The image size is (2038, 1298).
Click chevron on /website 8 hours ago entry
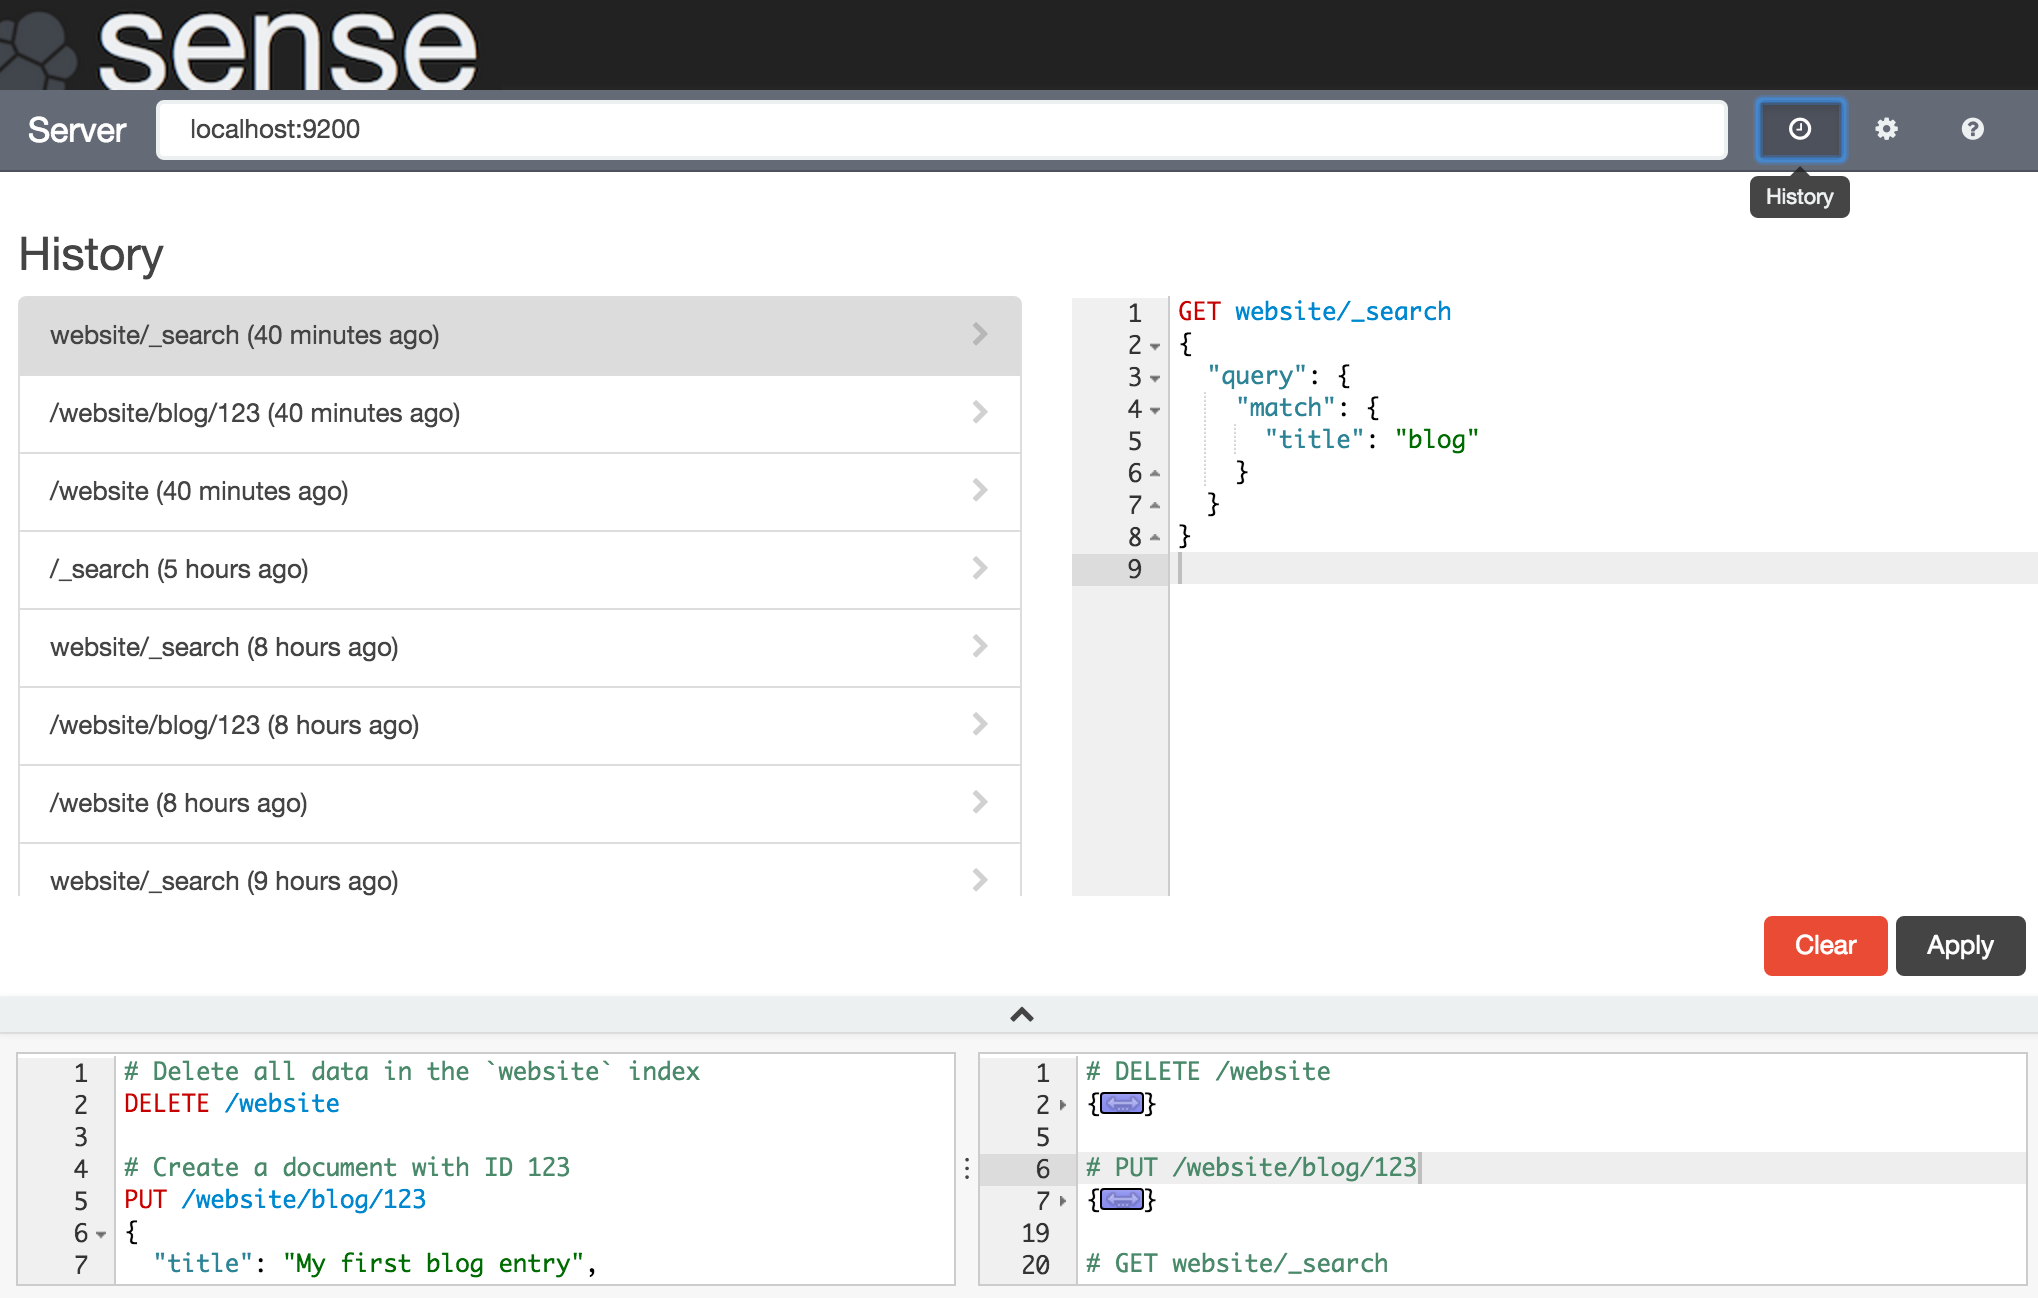(979, 803)
